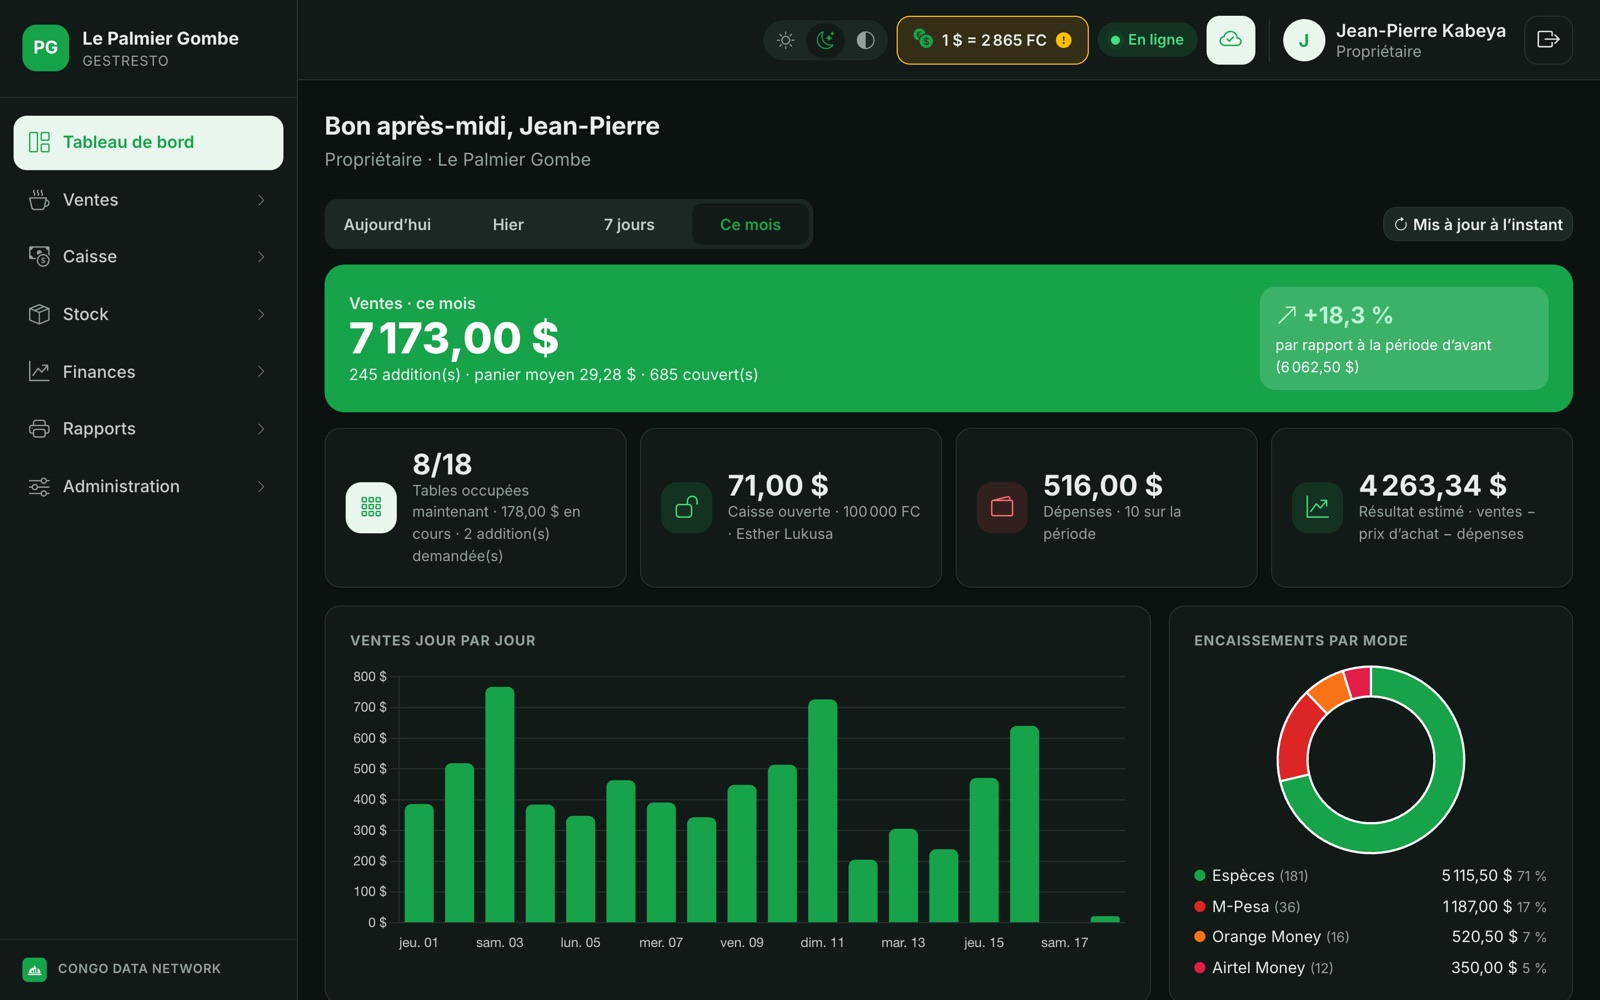
Task: Open the exchange rate 1 $ = 2 865 FC
Action: 992,40
